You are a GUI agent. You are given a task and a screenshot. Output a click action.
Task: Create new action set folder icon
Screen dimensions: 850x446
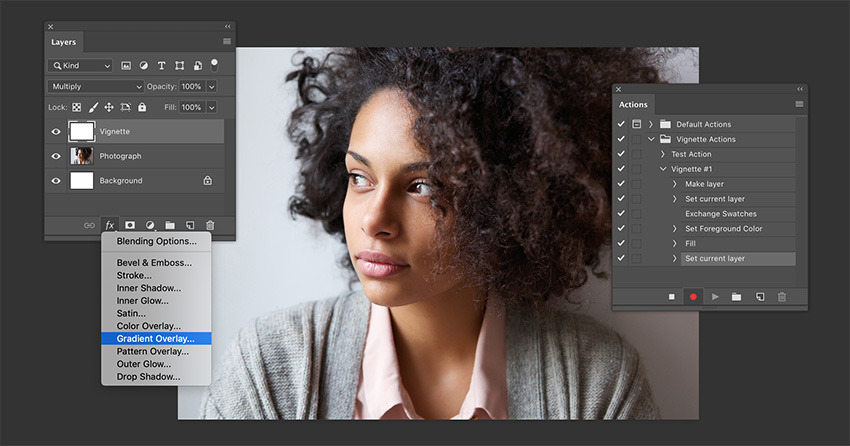pyautogui.click(x=736, y=297)
